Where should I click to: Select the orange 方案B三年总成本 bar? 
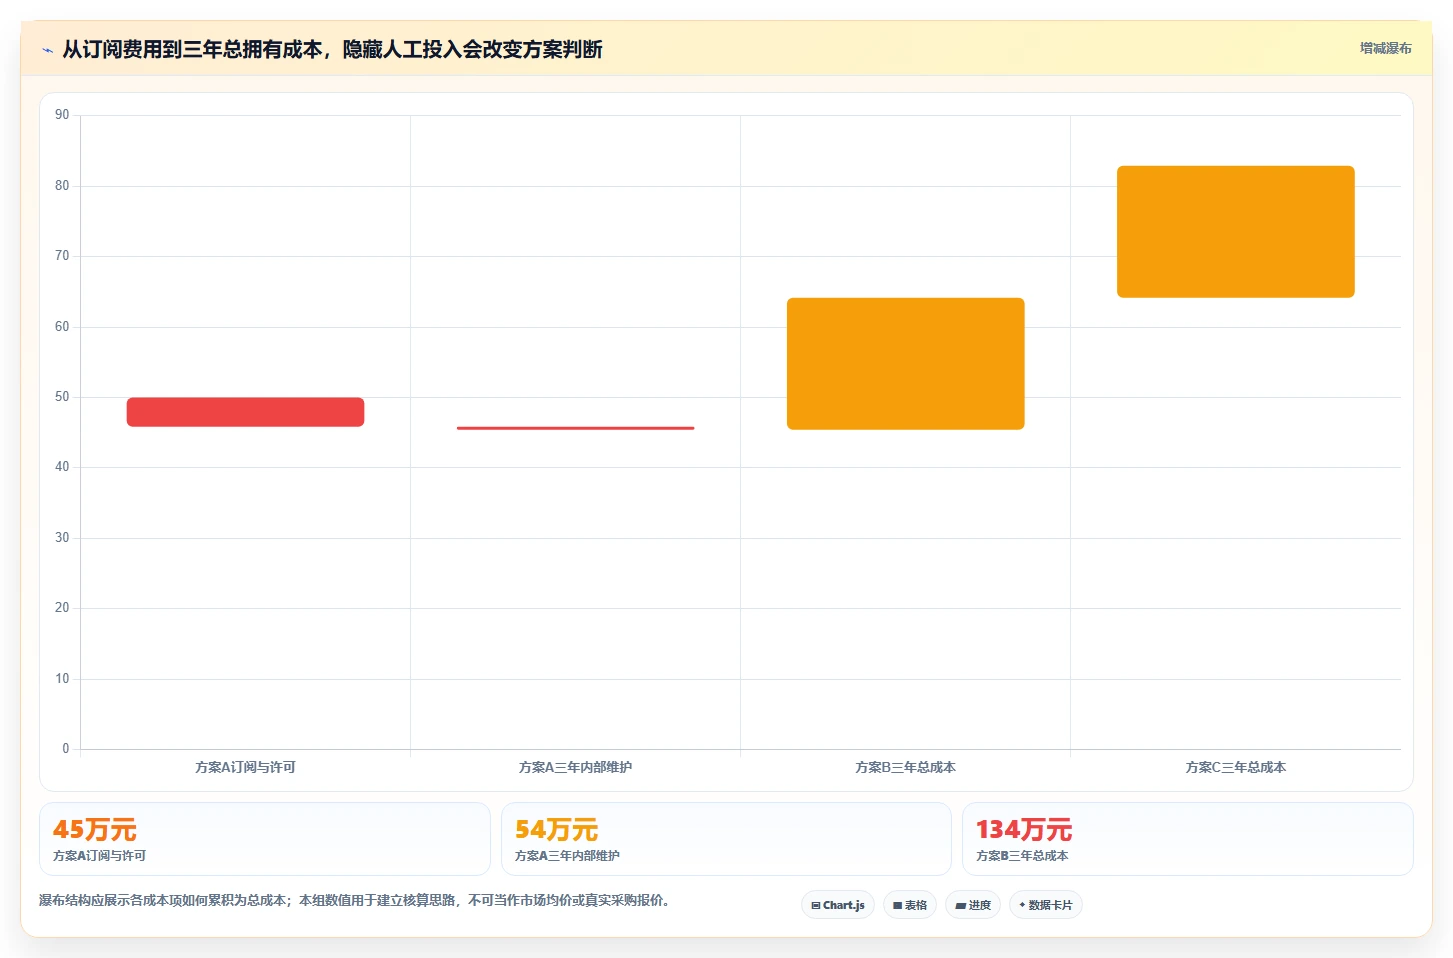[x=905, y=364]
